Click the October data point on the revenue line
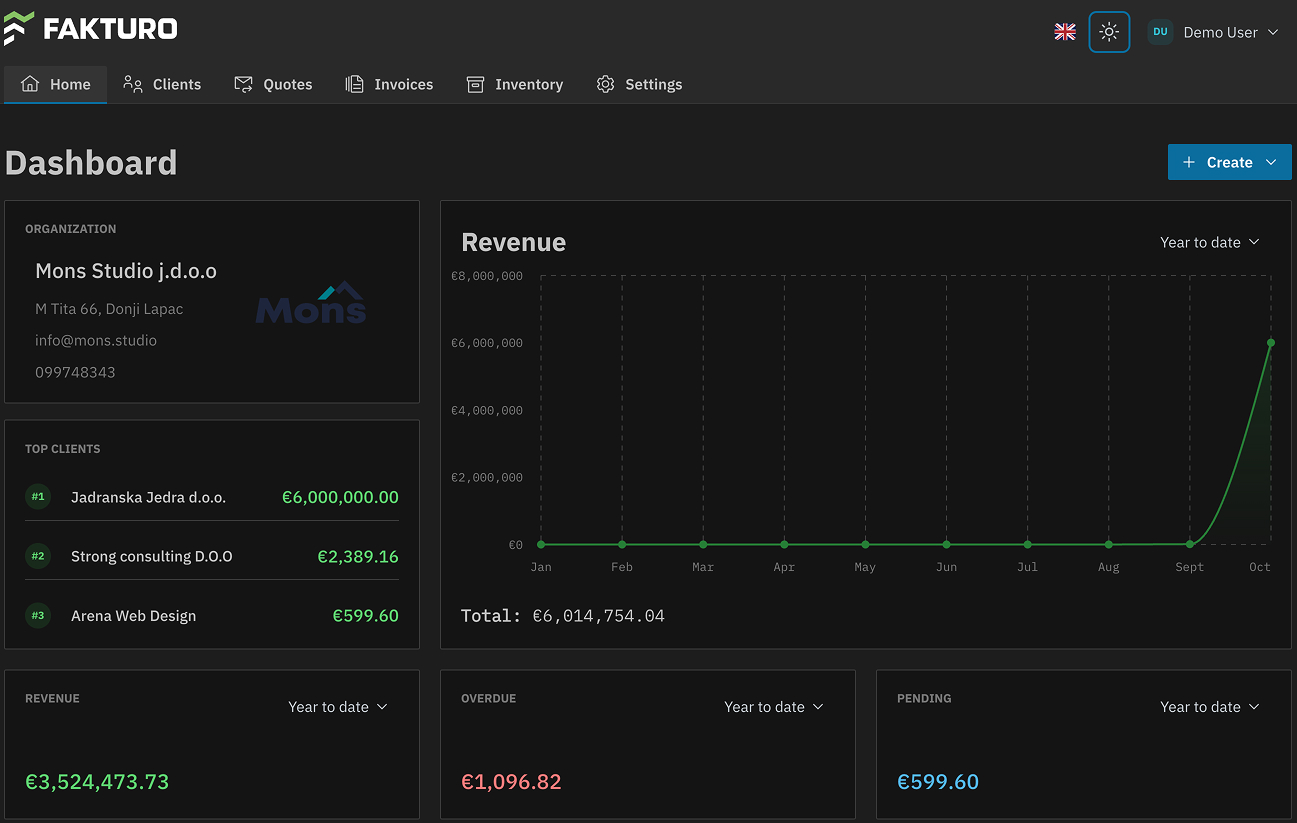The width and height of the screenshot is (1297, 823). point(1270,342)
